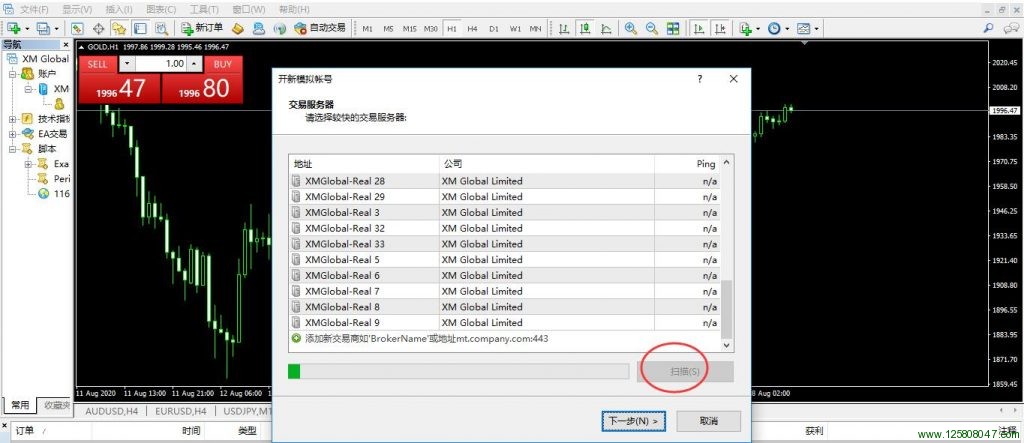Decrease lot volume with down arrow
1024x443 pixels.
tap(127, 64)
